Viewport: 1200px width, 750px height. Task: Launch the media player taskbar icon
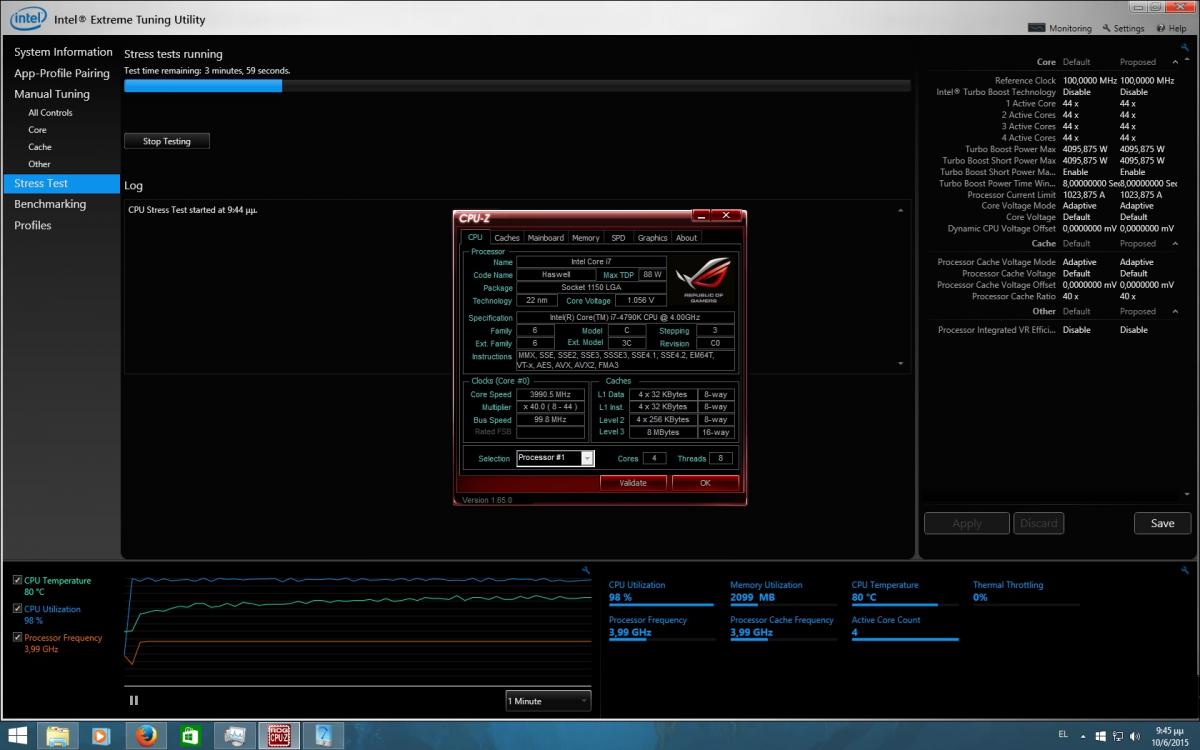coord(100,735)
